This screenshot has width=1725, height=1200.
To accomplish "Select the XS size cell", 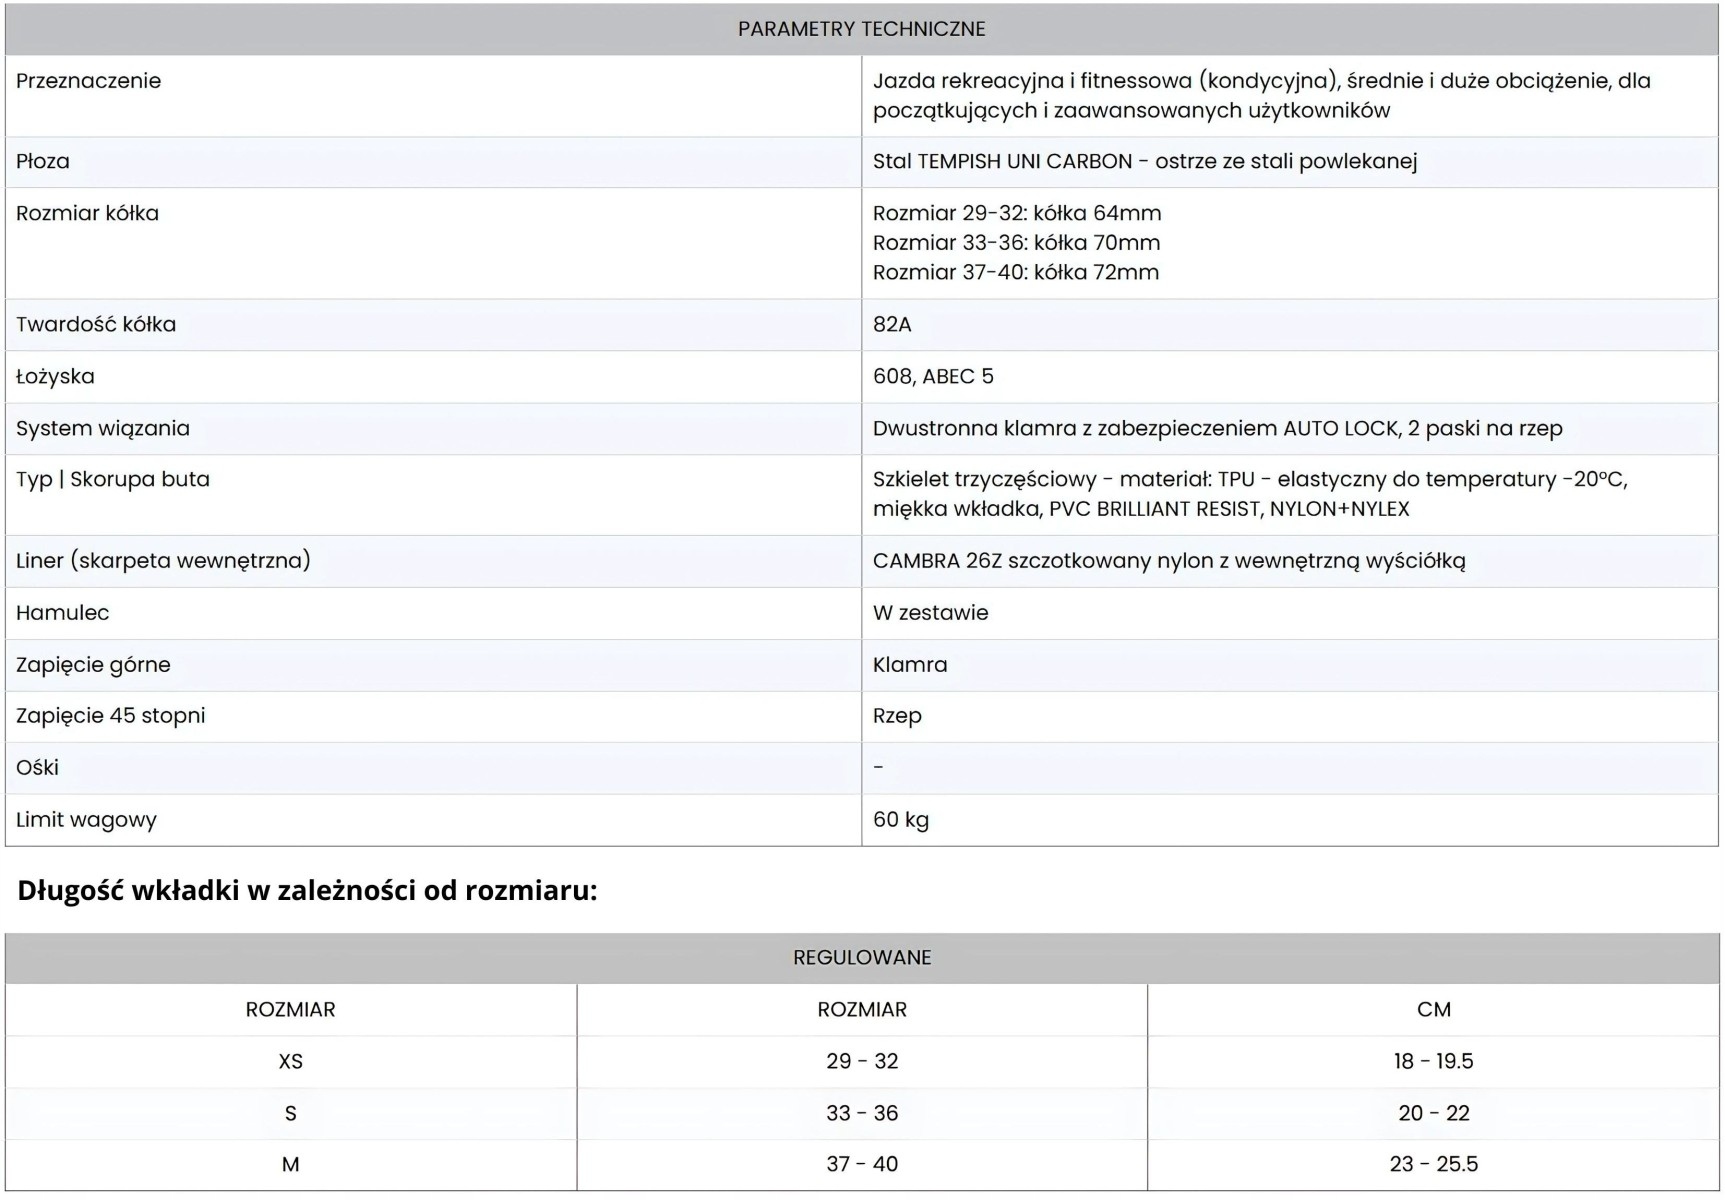I will click(x=291, y=1061).
